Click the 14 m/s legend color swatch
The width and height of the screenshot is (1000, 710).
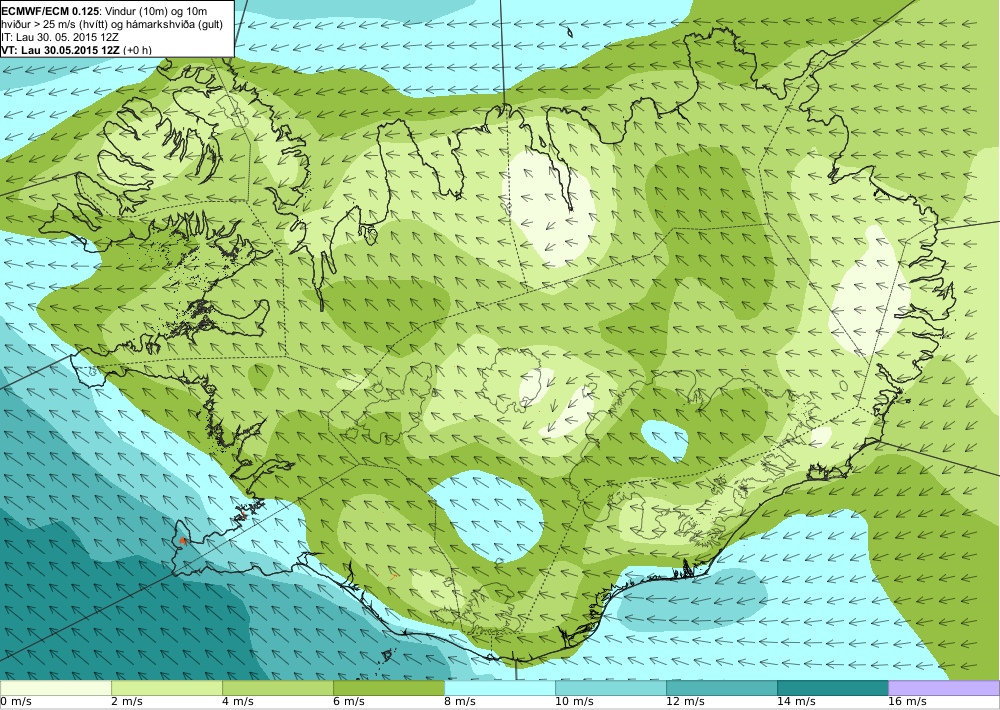tap(832, 688)
